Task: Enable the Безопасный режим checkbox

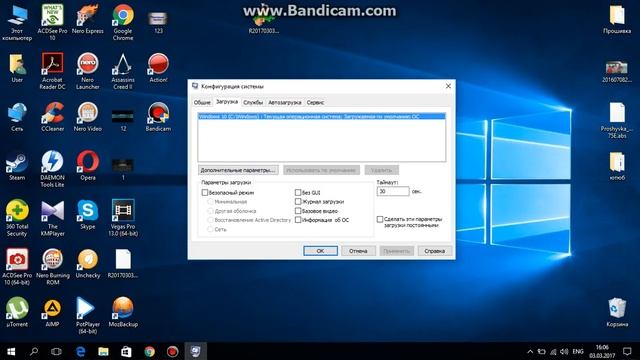Action: 205,192
